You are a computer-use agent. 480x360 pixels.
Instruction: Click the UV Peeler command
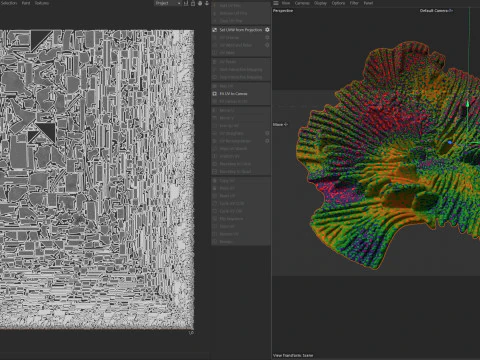coord(228,62)
